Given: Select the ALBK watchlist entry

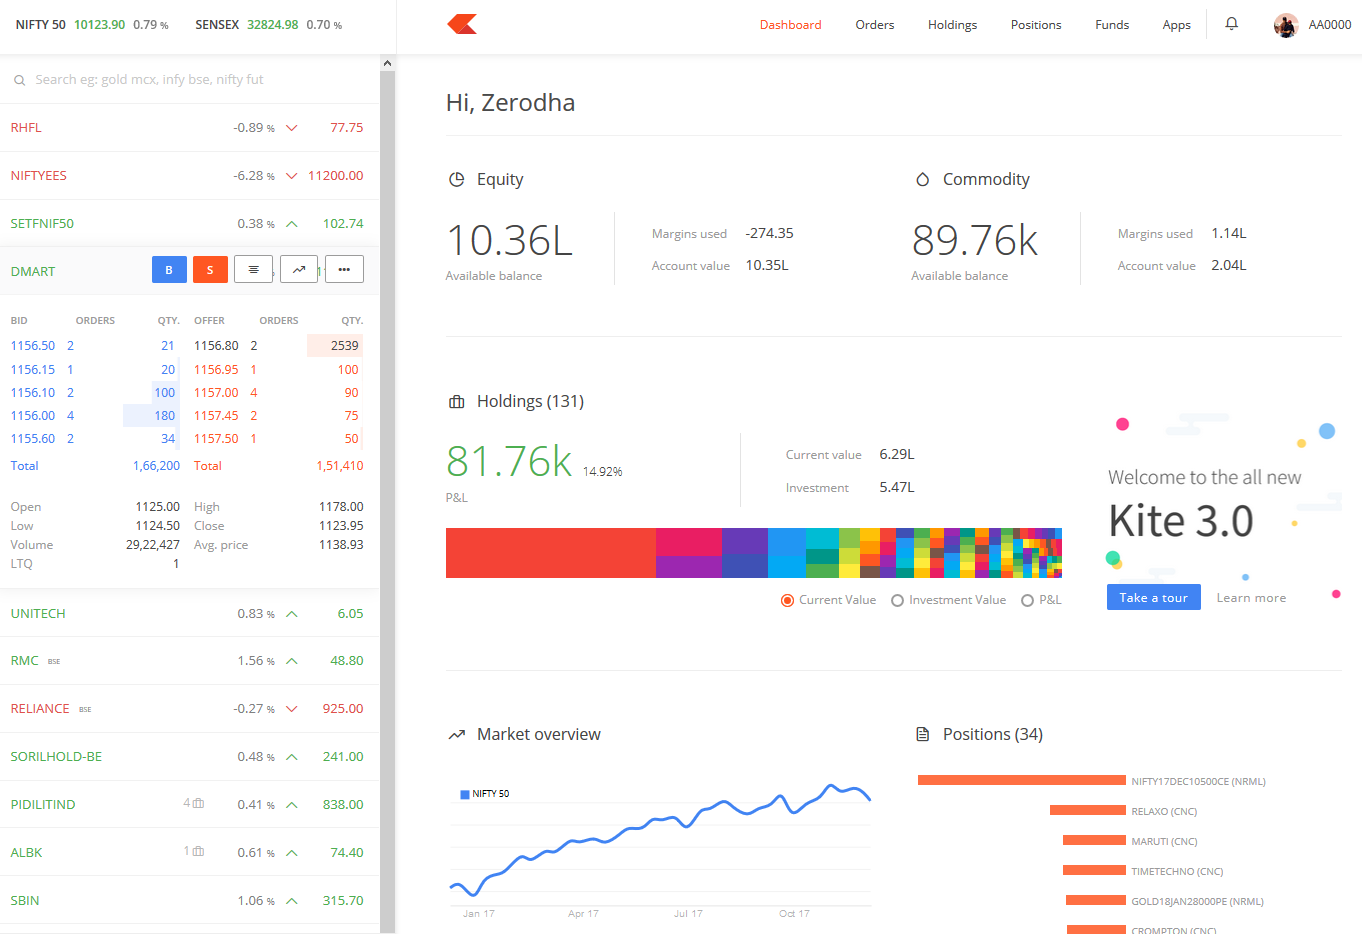Looking at the screenshot, I should [x=190, y=852].
